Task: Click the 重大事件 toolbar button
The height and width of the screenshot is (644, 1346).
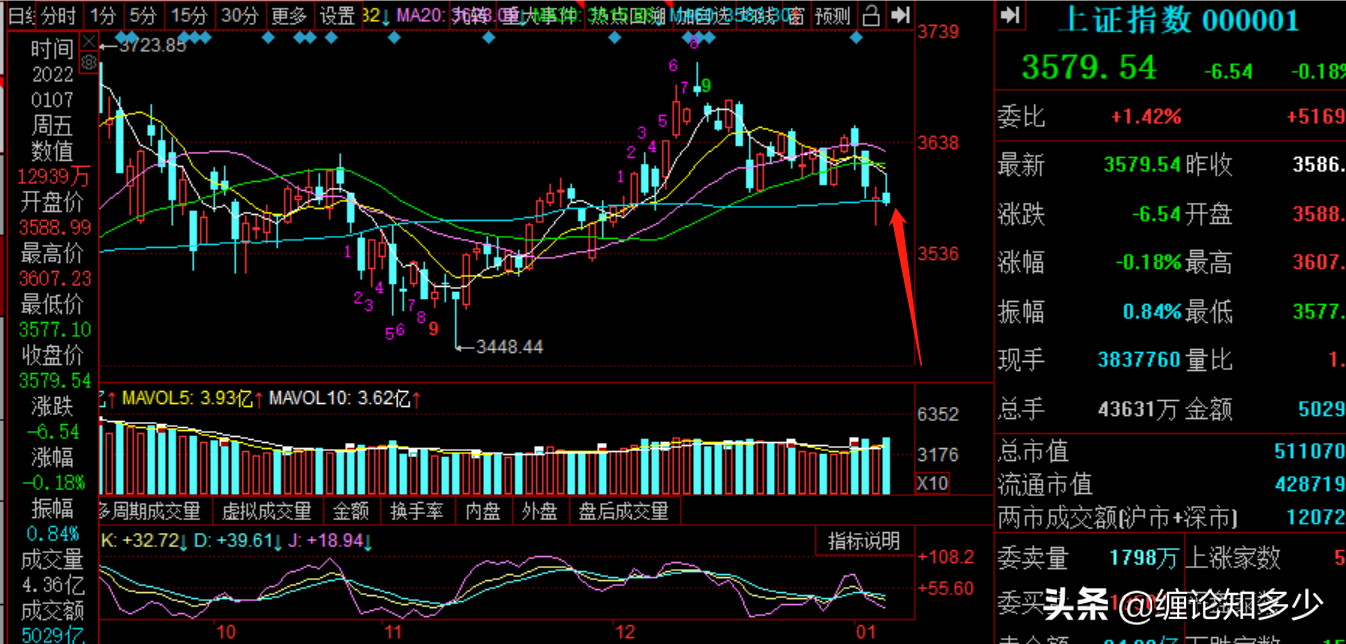Action: (540, 16)
